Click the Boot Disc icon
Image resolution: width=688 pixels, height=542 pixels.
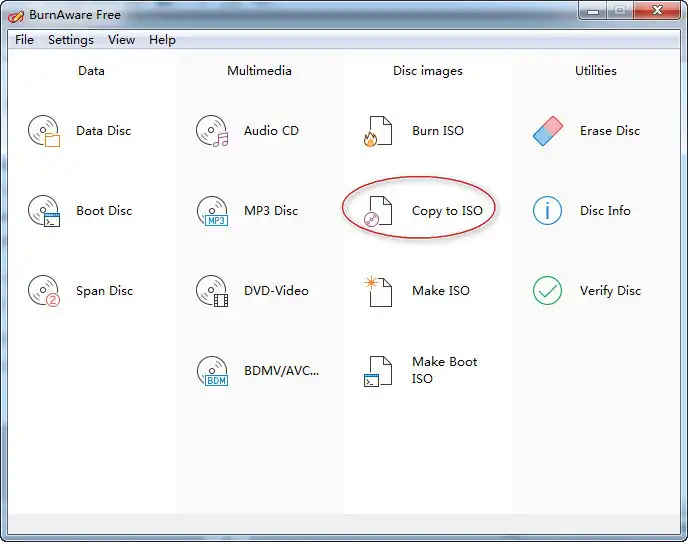click(44, 211)
